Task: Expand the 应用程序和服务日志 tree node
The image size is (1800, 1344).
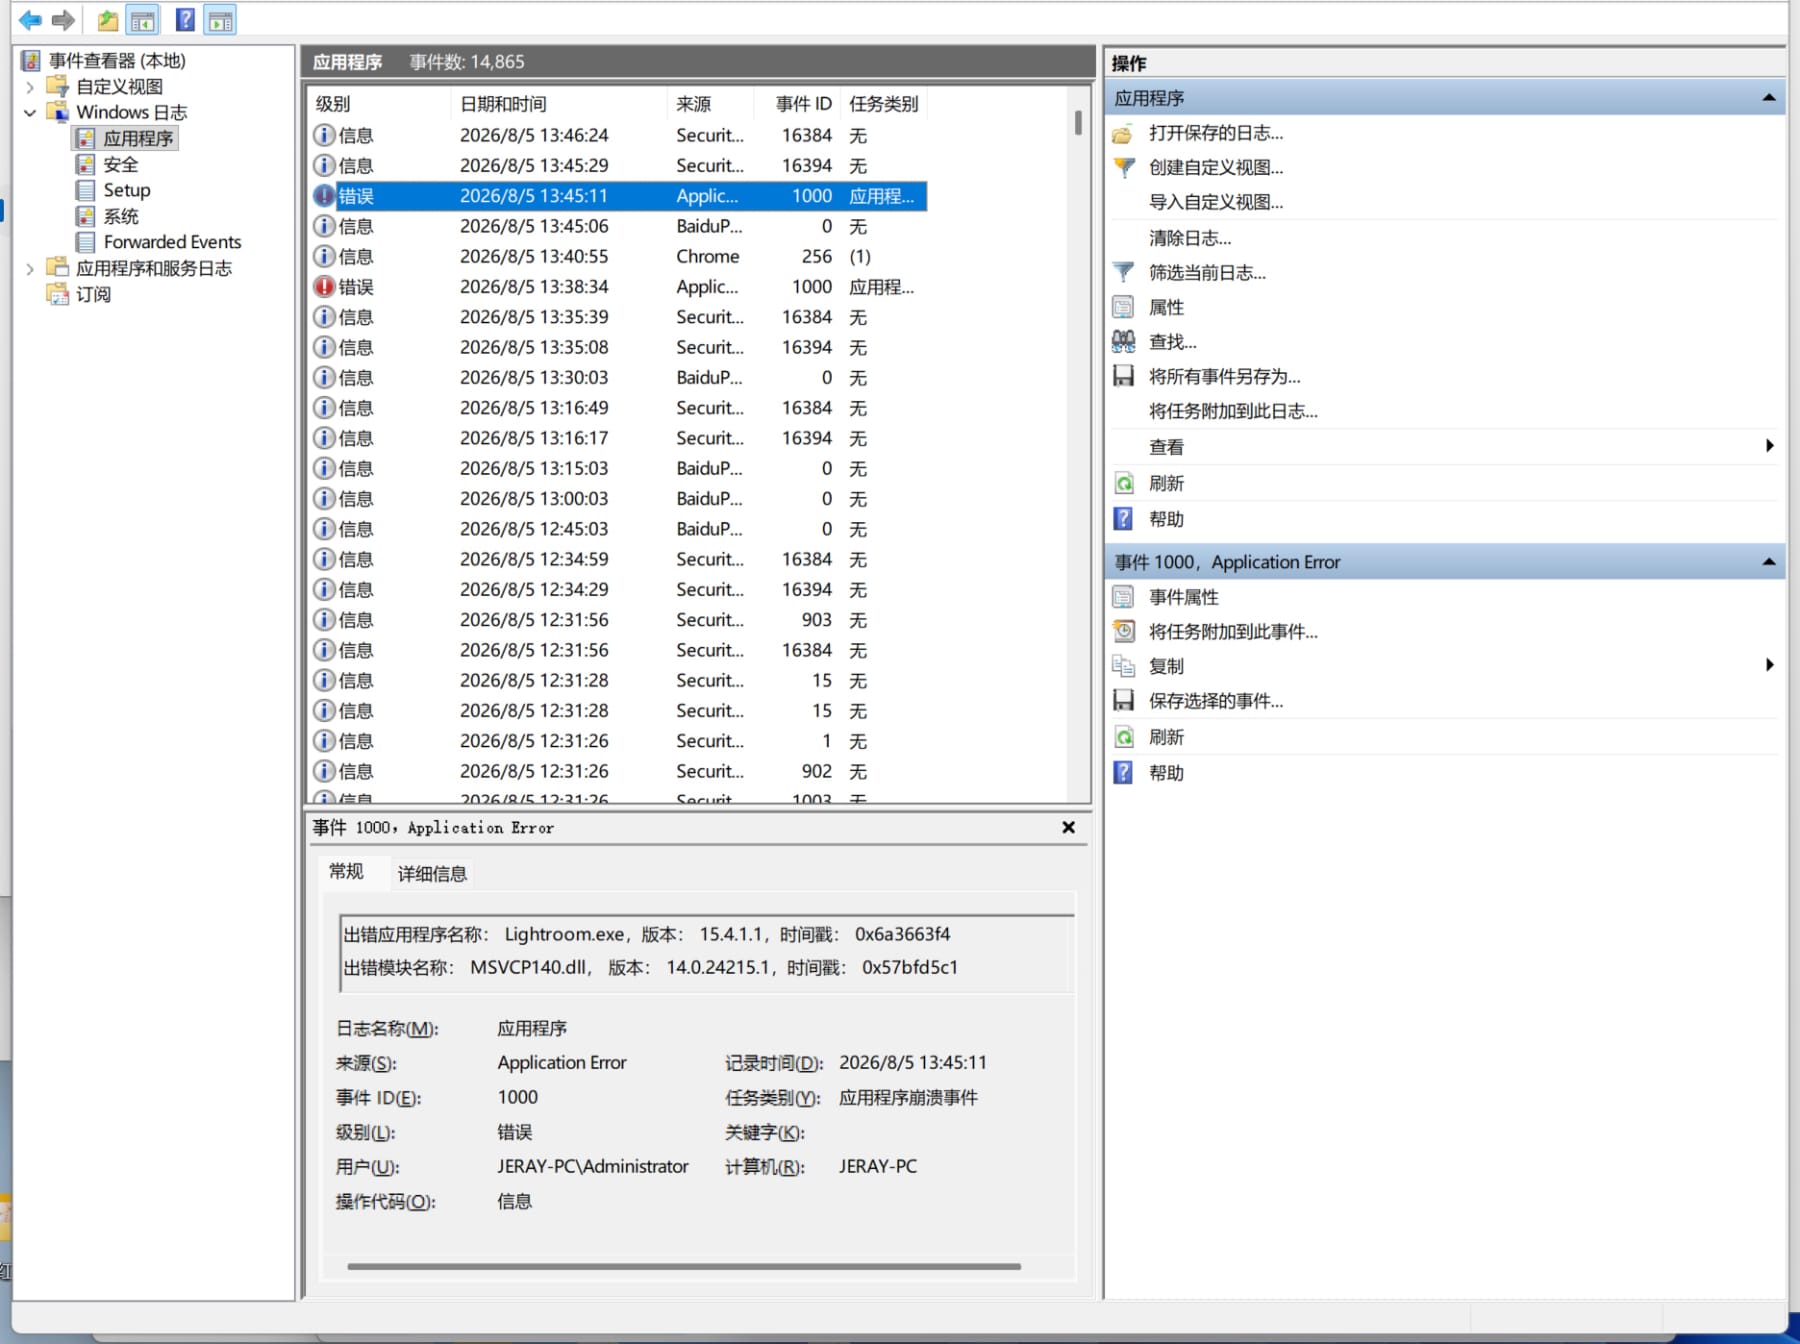Action: 30,269
